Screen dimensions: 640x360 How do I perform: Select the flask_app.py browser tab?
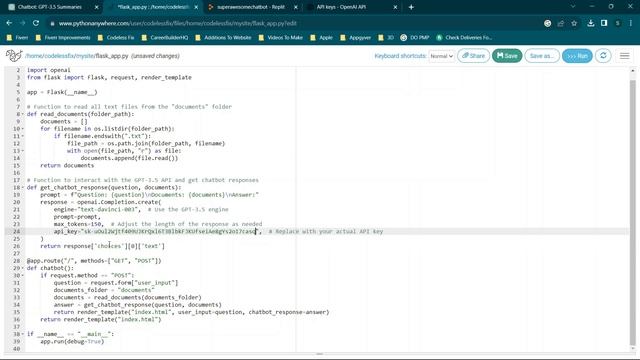pyautogui.click(x=153, y=7)
